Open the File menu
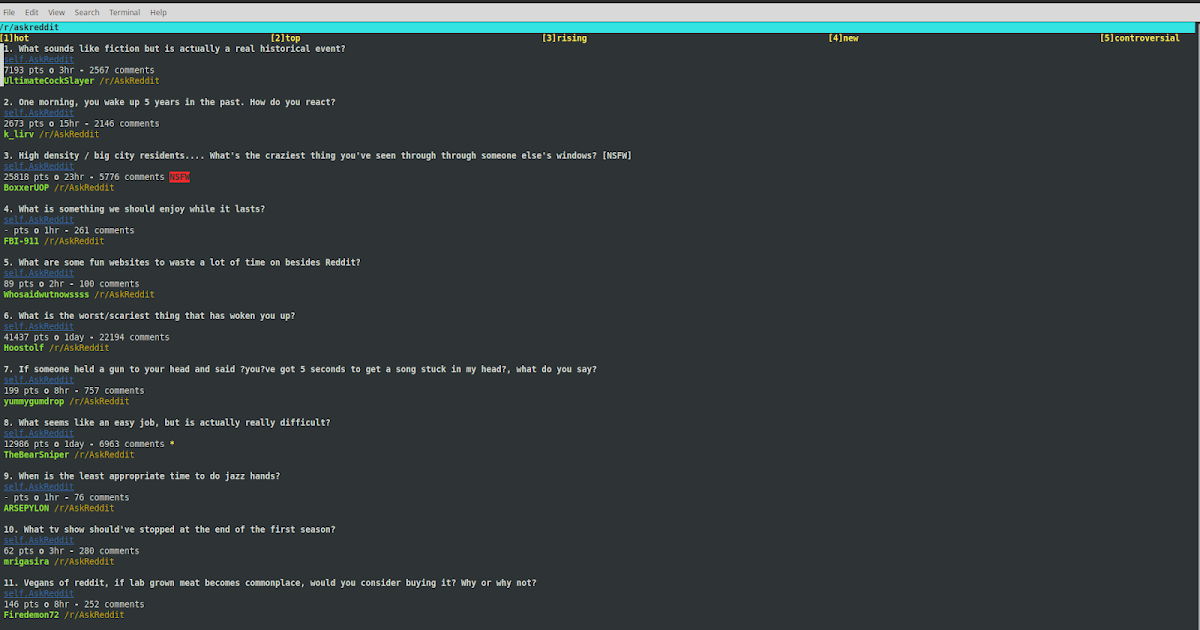 (x=8, y=12)
